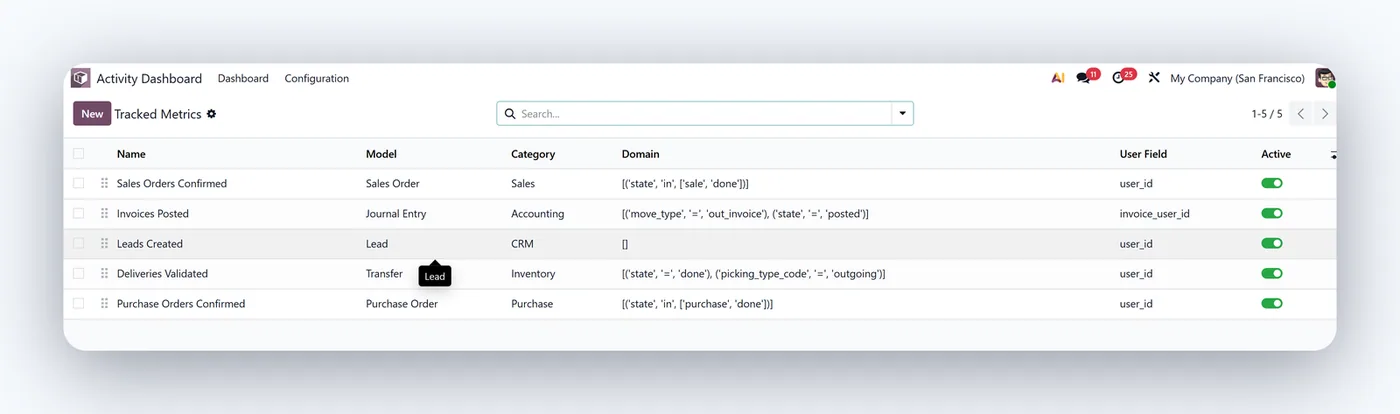Click the Transfer model cell
Screen dimensions: 1400x414
tap(384, 274)
